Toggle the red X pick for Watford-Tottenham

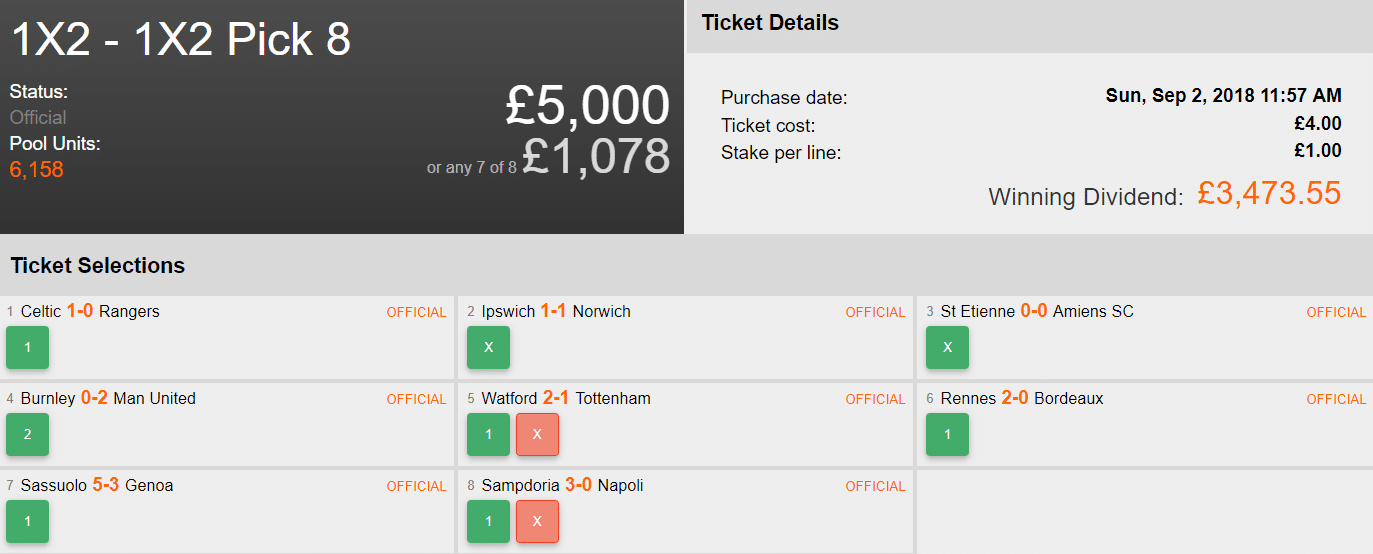click(x=537, y=434)
